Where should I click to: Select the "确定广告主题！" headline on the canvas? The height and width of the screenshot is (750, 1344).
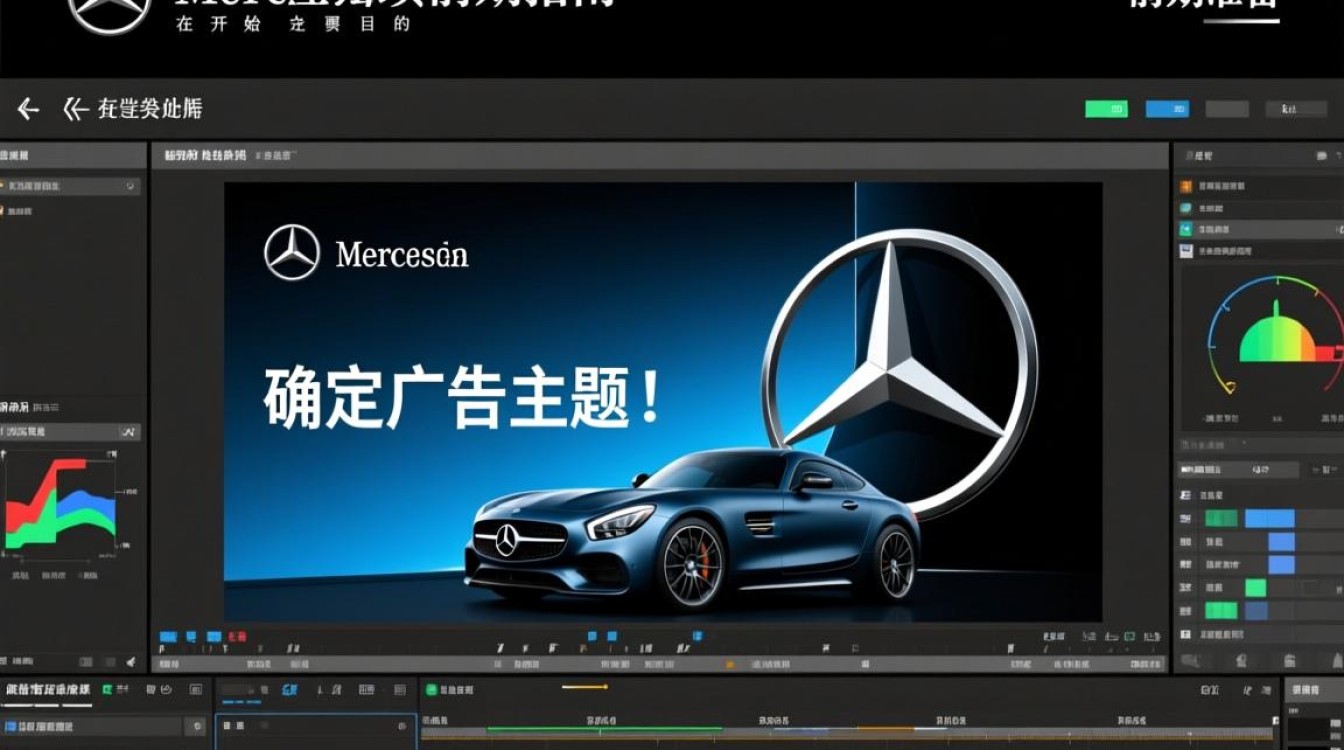[x=461, y=398]
